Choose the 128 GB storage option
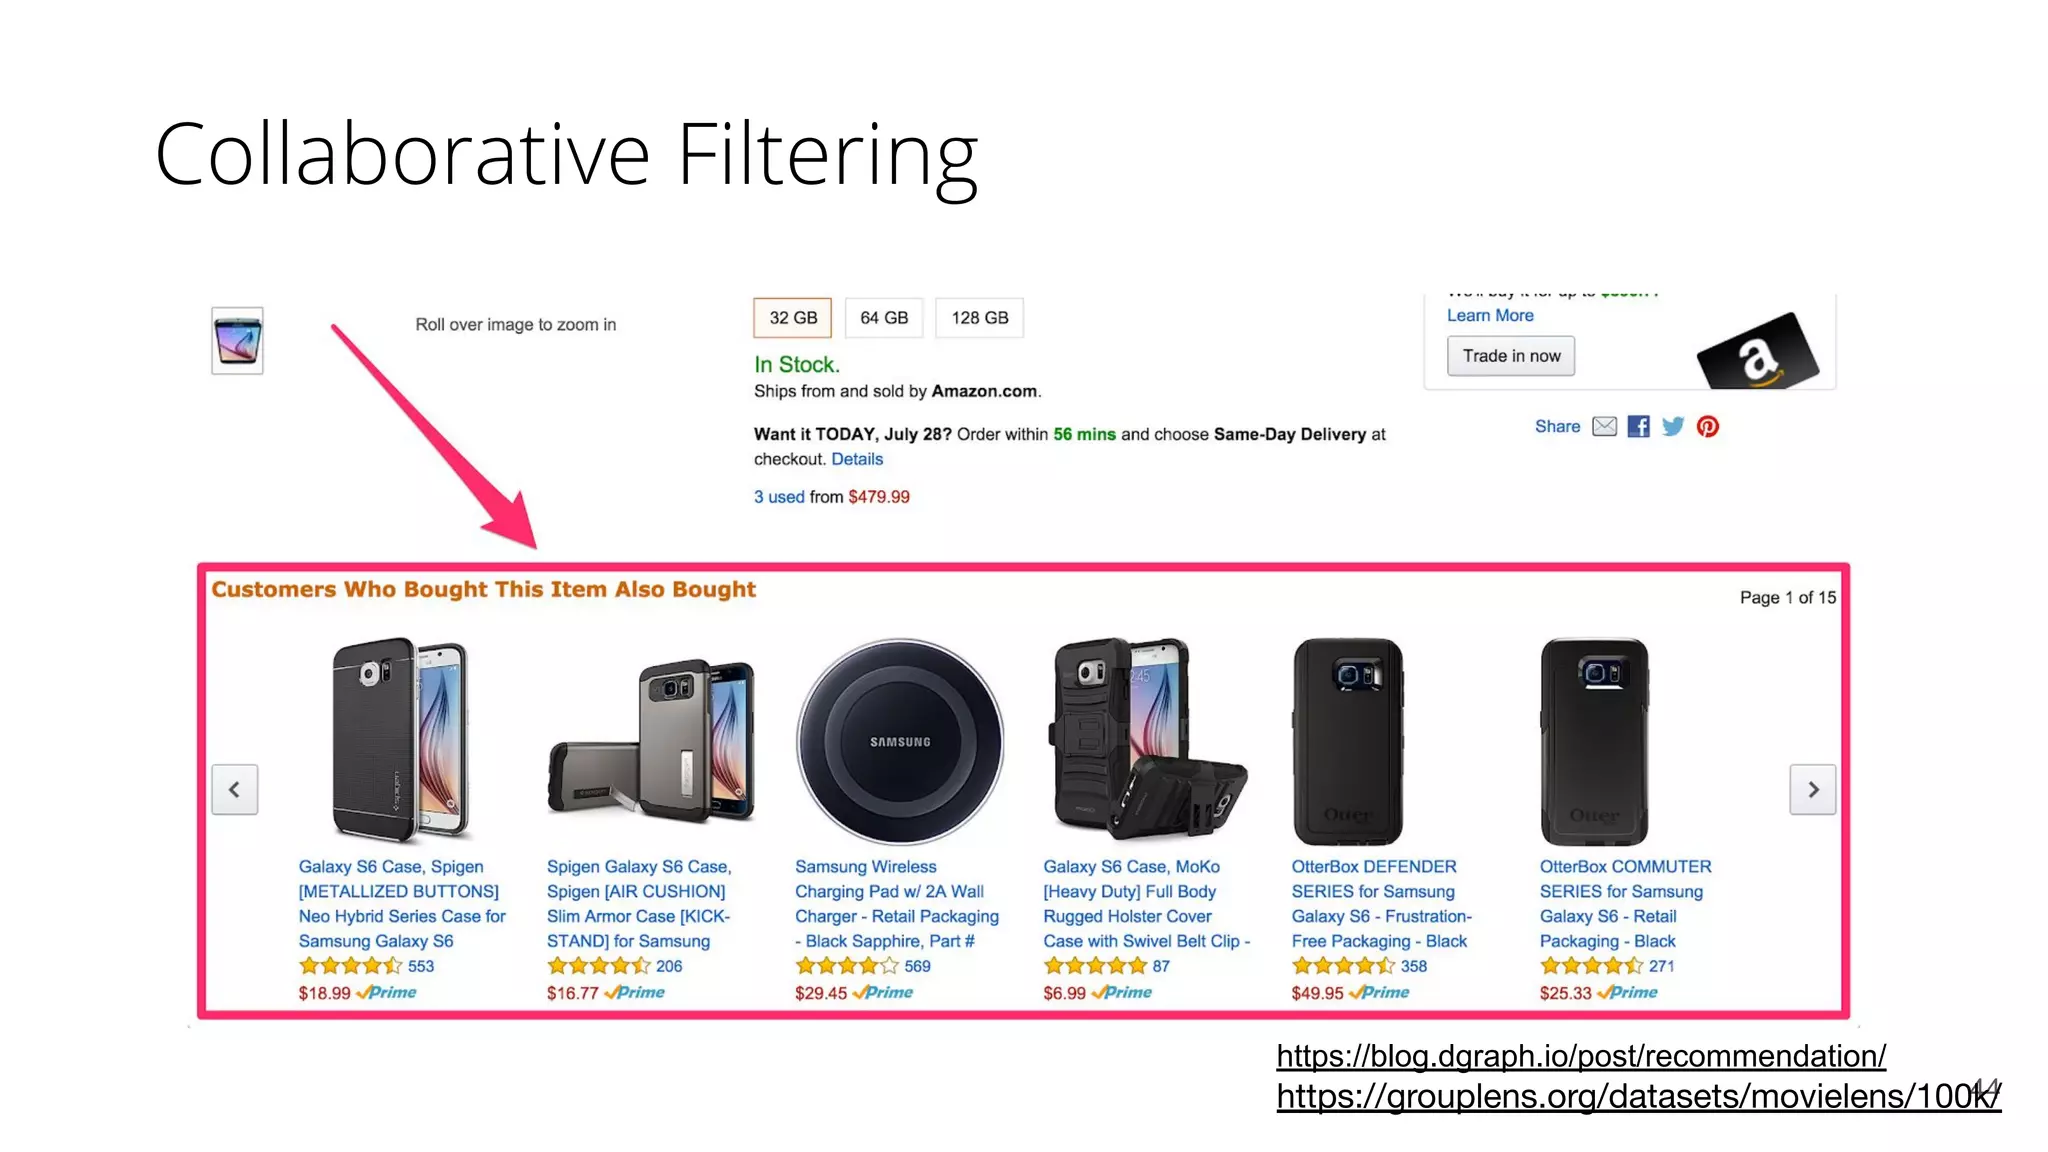The image size is (2048, 1152). (x=979, y=318)
